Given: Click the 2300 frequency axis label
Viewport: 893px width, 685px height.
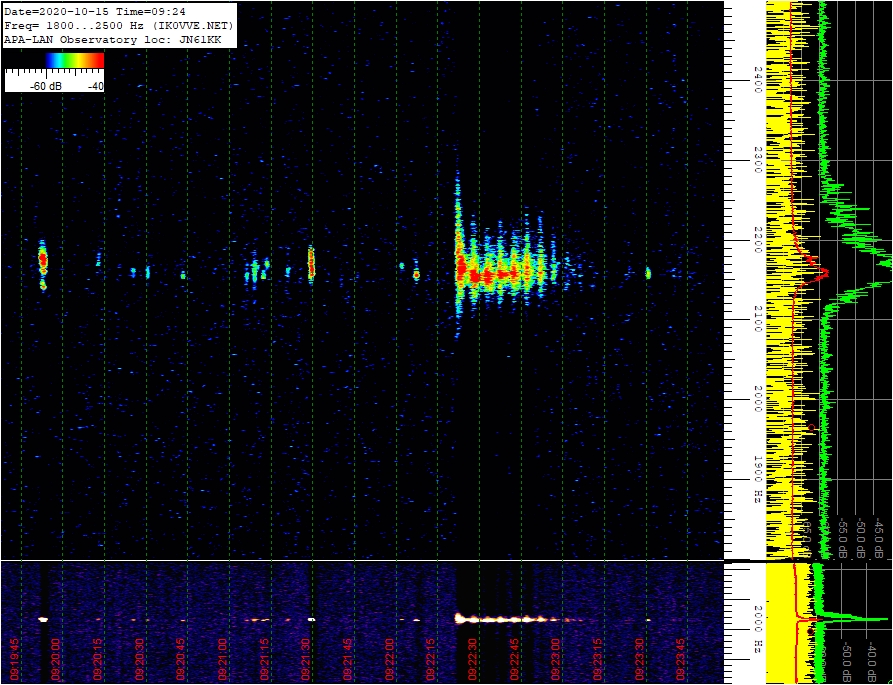Looking at the screenshot, I should coord(758,161).
